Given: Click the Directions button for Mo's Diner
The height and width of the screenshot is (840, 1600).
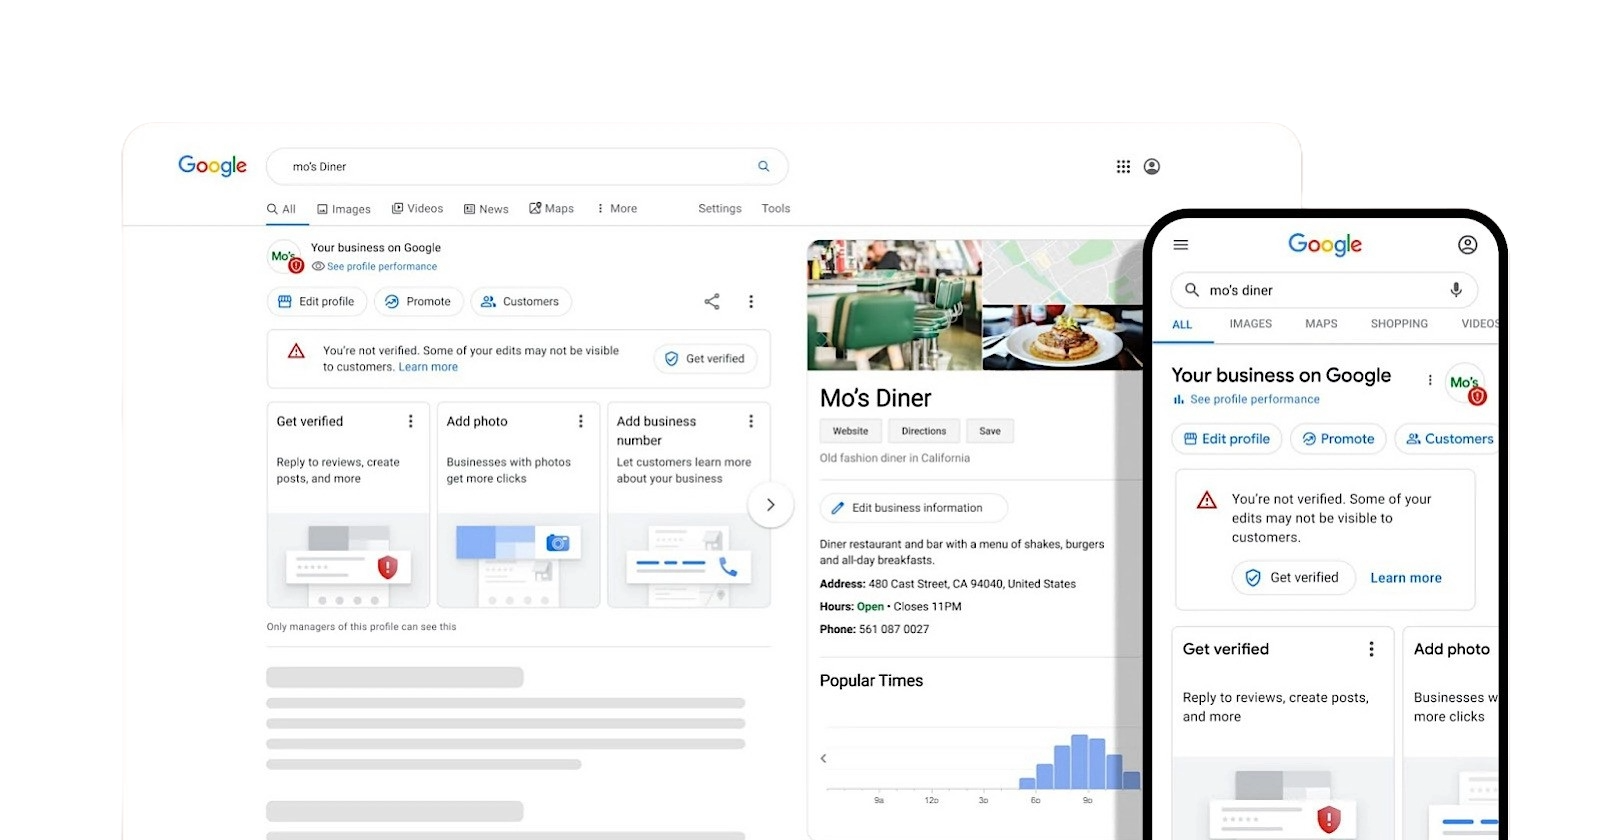Looking at the screenshot, I should 924,431.
